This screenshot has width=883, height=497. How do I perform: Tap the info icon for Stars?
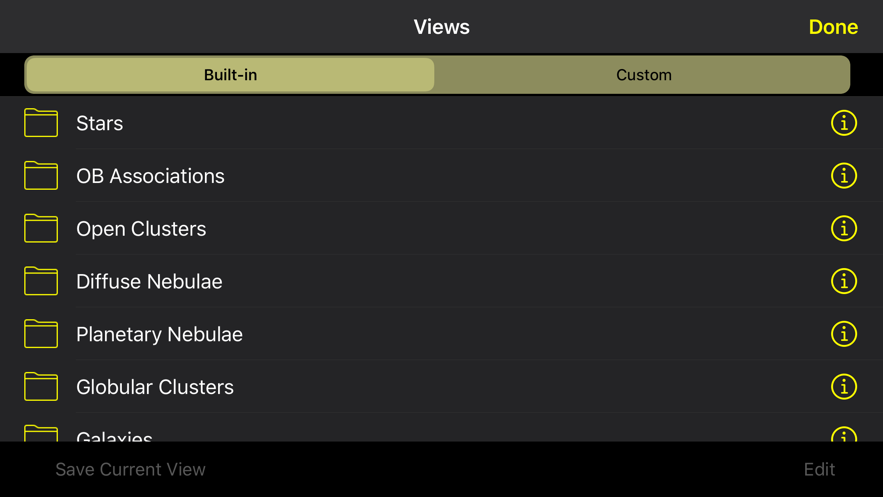click(844, 123)
